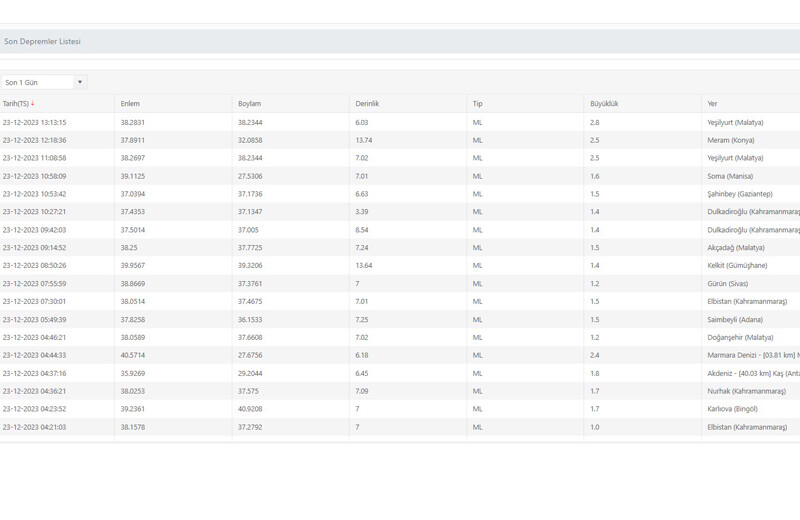Select the Gürün (Sivas) earthquake row
This screenshot has width=800, height=520.
point(400,284)
